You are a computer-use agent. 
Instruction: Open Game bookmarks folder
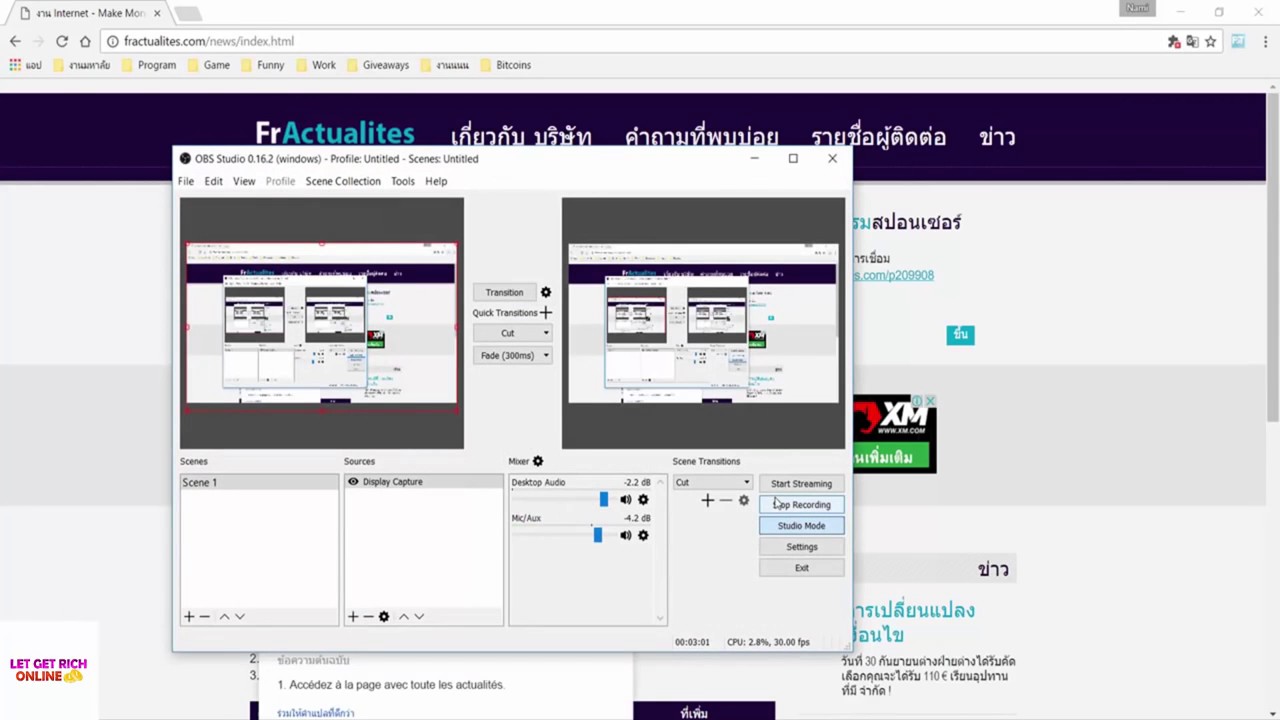pyautogui.click(x=208, y=65)
